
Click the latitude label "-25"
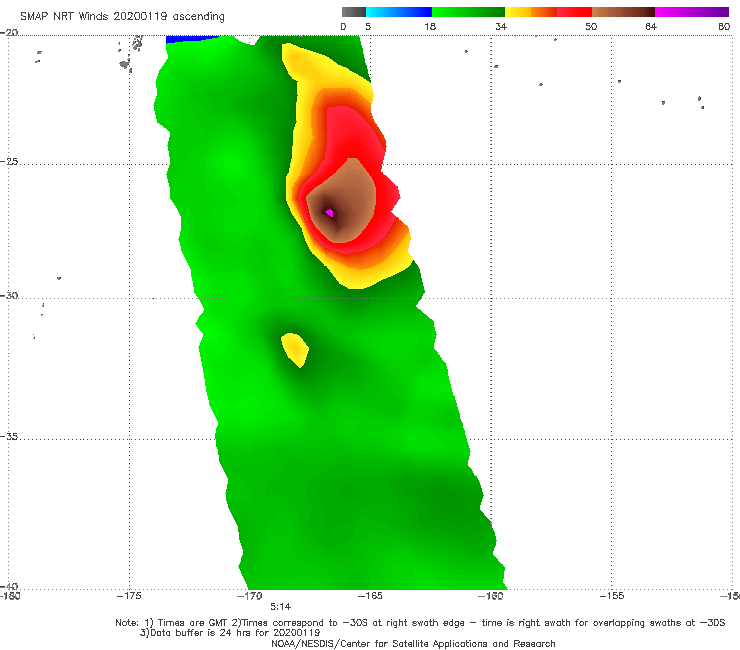9,162
